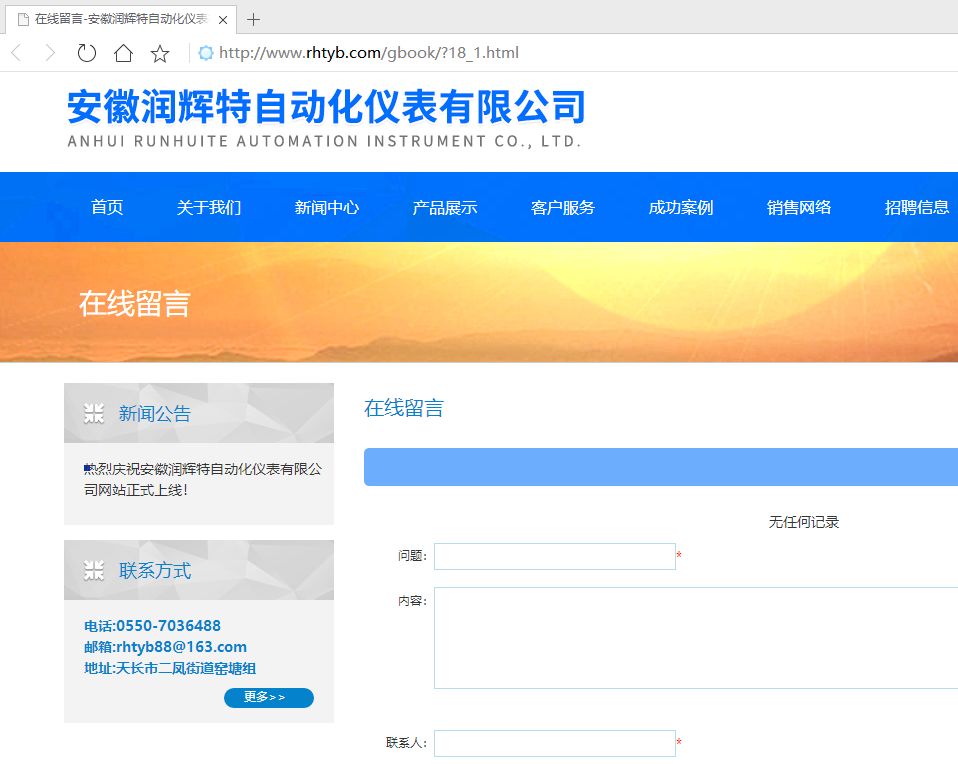Click the 更多>> button

point(268,697)
